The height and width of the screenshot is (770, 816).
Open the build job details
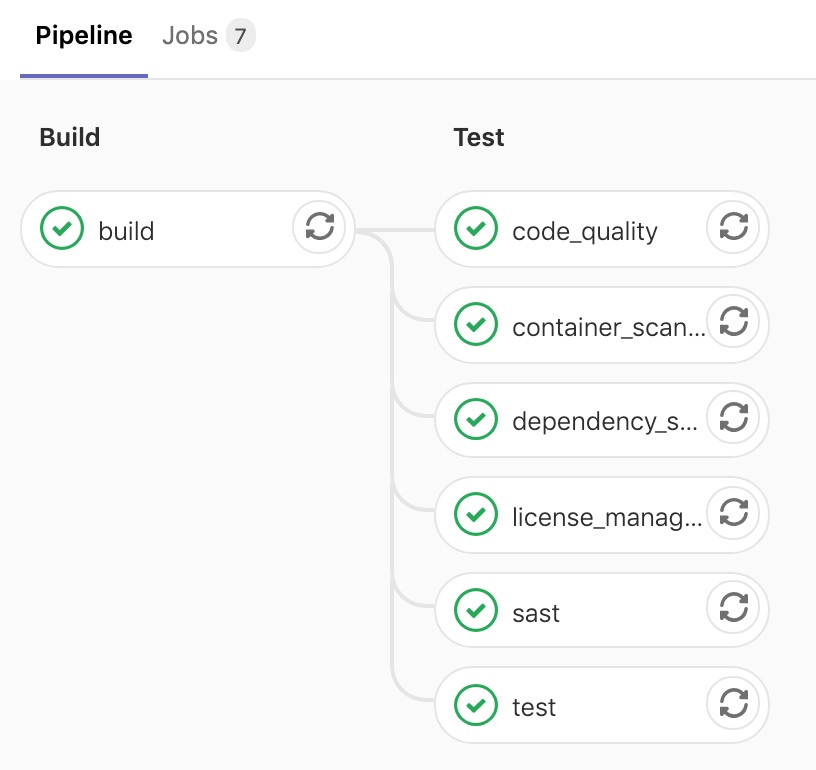(x=126, y=231)
